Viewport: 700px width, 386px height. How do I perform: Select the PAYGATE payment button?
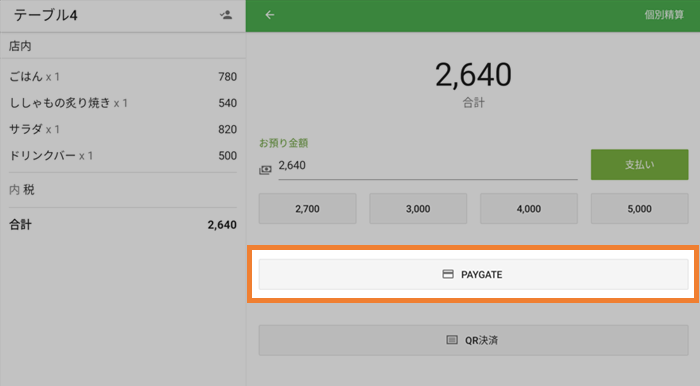click(473, 274)
